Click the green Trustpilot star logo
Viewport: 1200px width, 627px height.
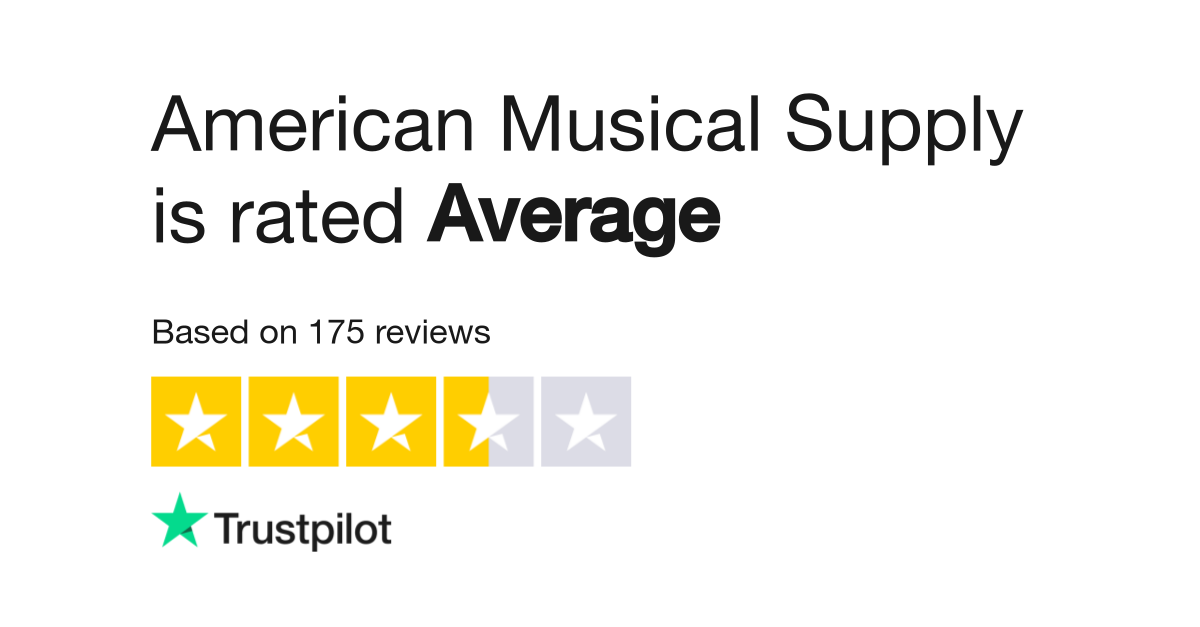click(x=180, y=521)
